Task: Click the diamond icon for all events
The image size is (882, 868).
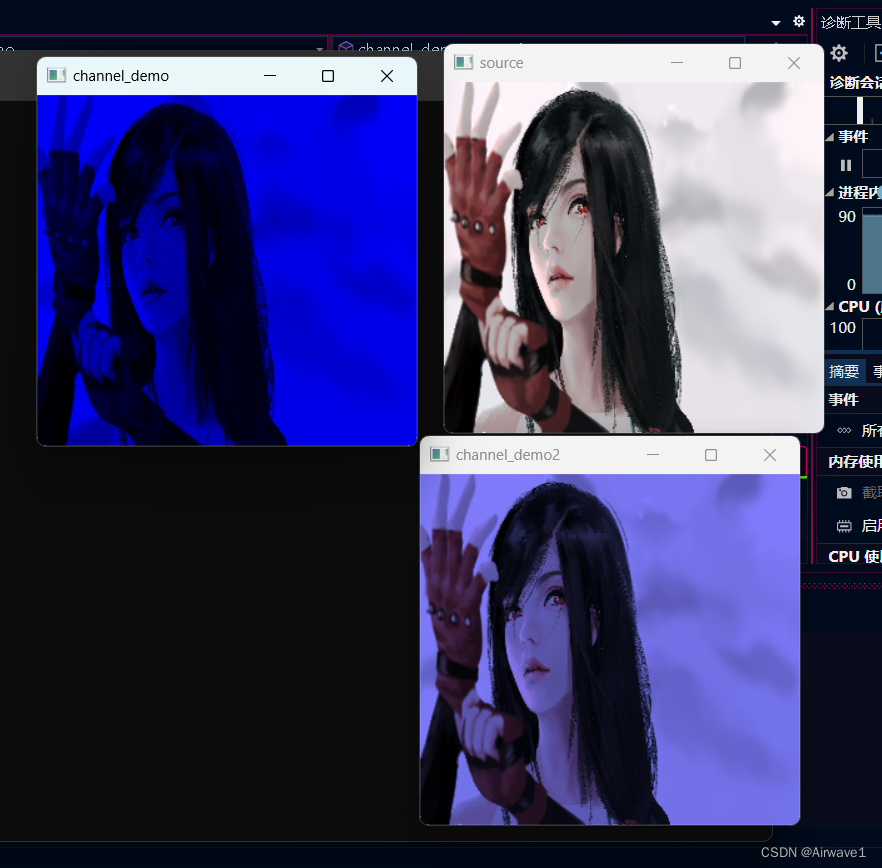Action: 844,431
